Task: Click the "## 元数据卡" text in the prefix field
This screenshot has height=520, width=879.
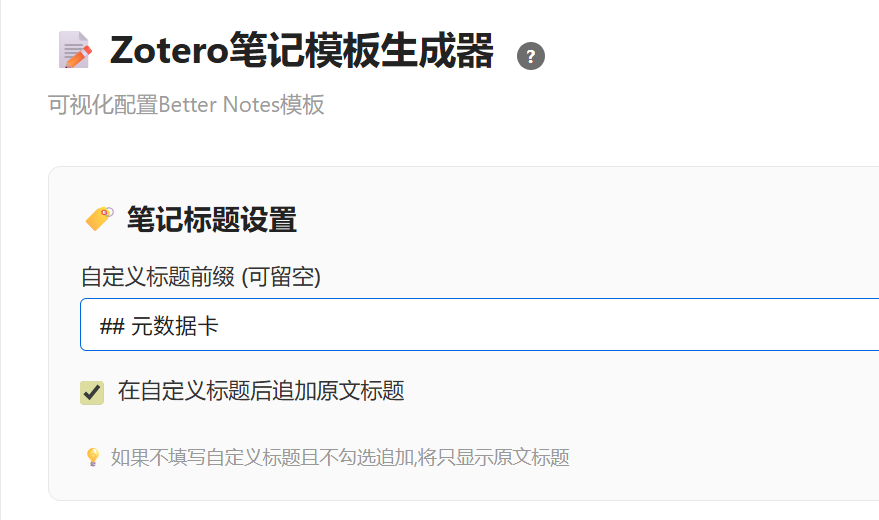Action: tap(159, 326)
